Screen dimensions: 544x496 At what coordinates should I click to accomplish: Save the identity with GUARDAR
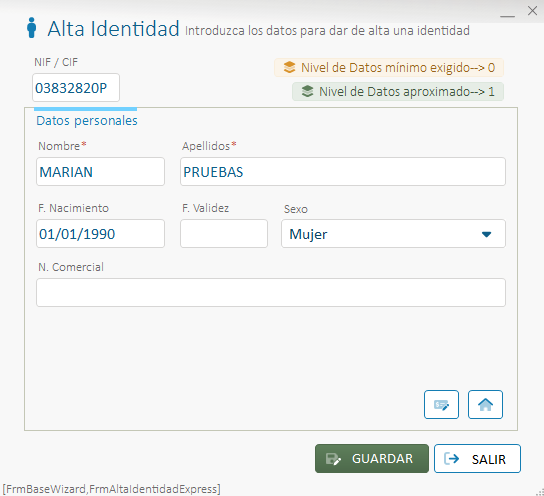coord(372,459)
